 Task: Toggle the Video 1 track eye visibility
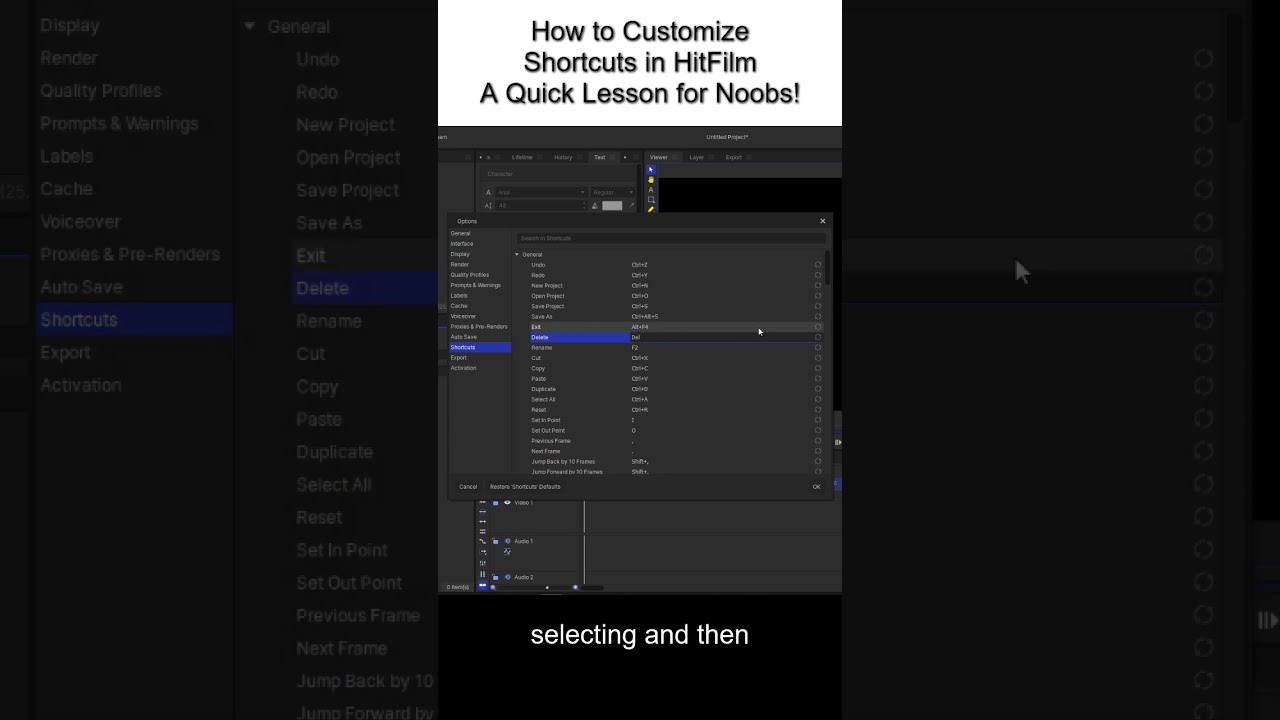[x=507, y=503]
